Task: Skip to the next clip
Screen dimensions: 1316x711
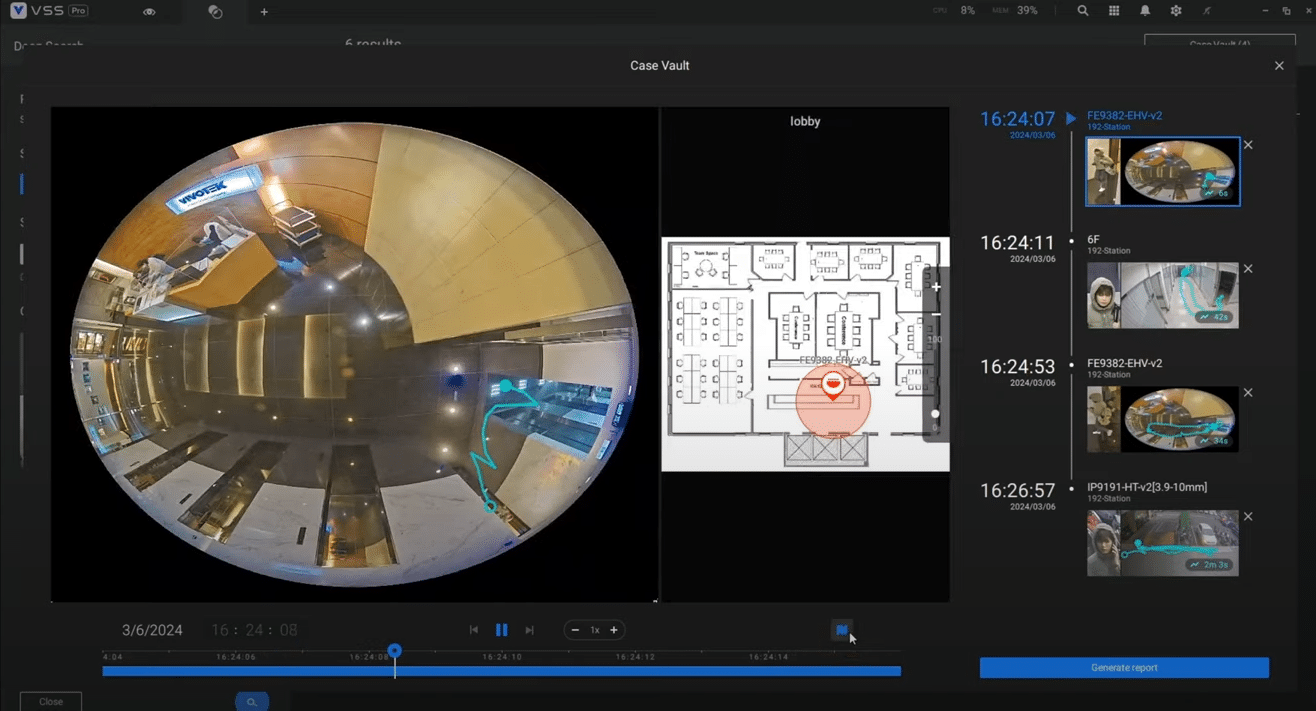Action: (529, 630)
